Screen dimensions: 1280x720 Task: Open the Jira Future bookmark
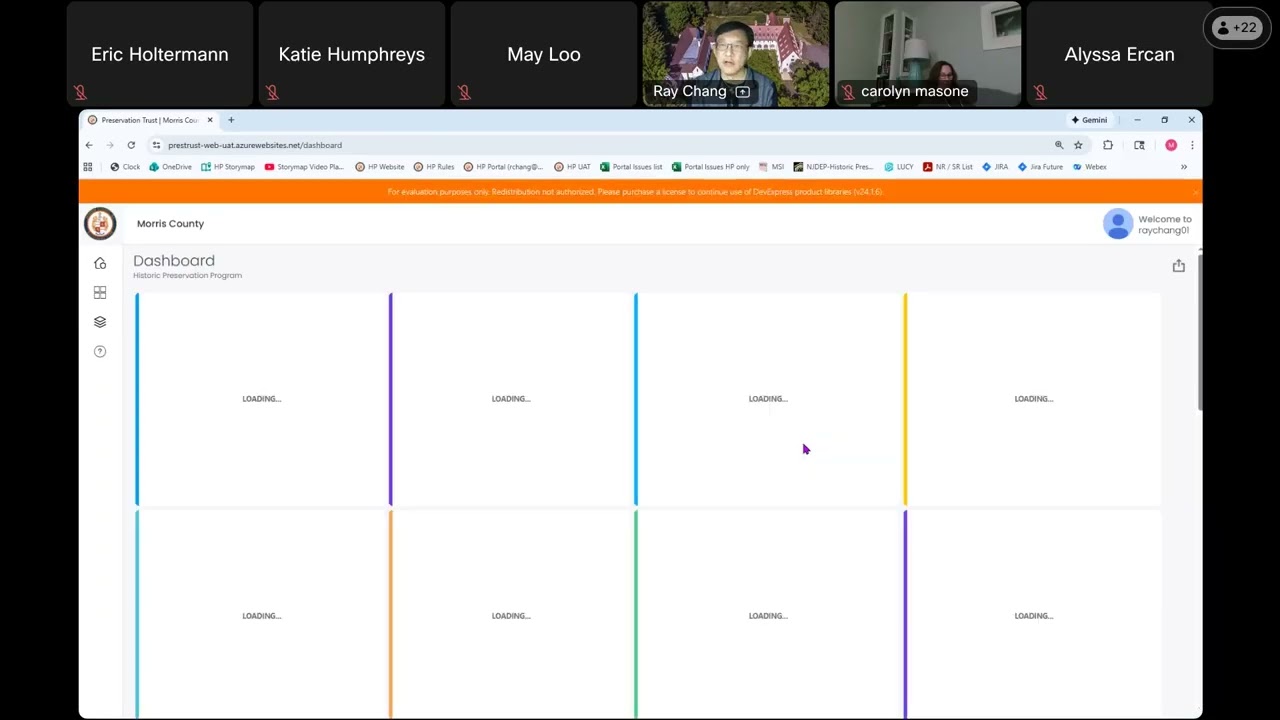click(x=1041, y=167)
